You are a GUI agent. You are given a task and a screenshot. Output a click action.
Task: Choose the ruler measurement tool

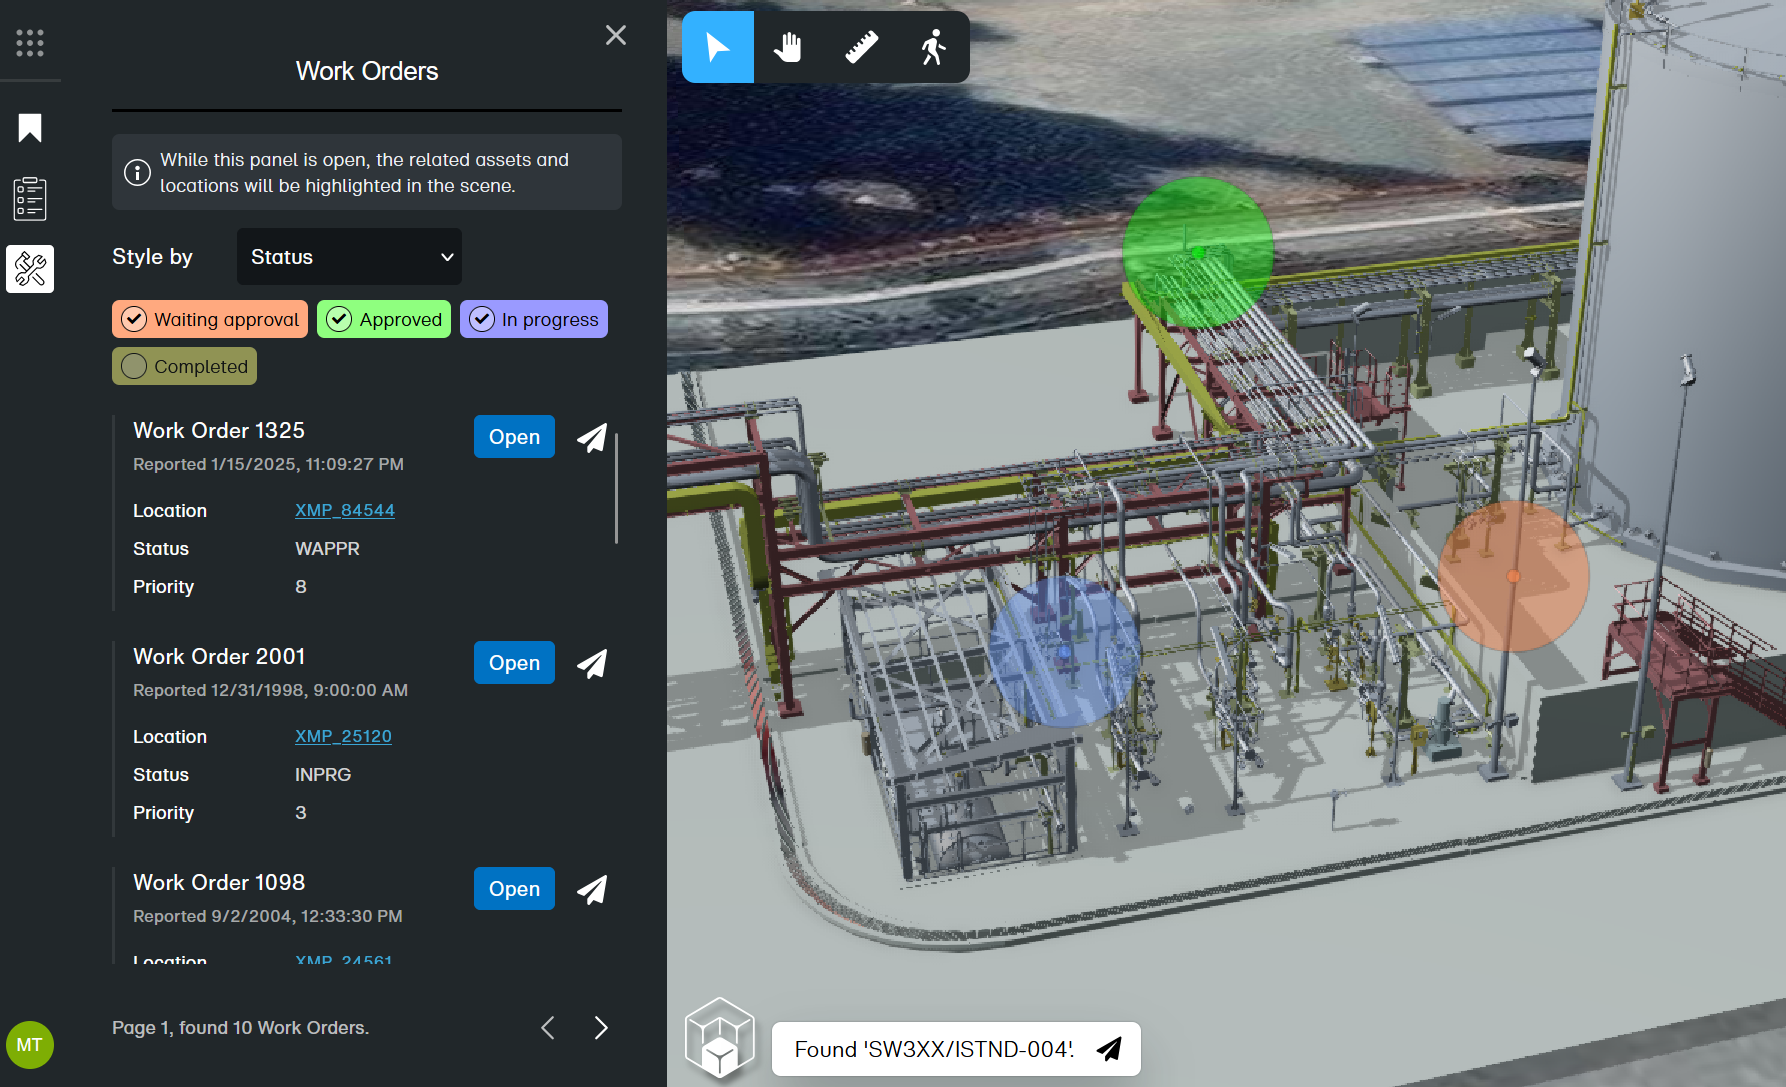pos(861,47)
